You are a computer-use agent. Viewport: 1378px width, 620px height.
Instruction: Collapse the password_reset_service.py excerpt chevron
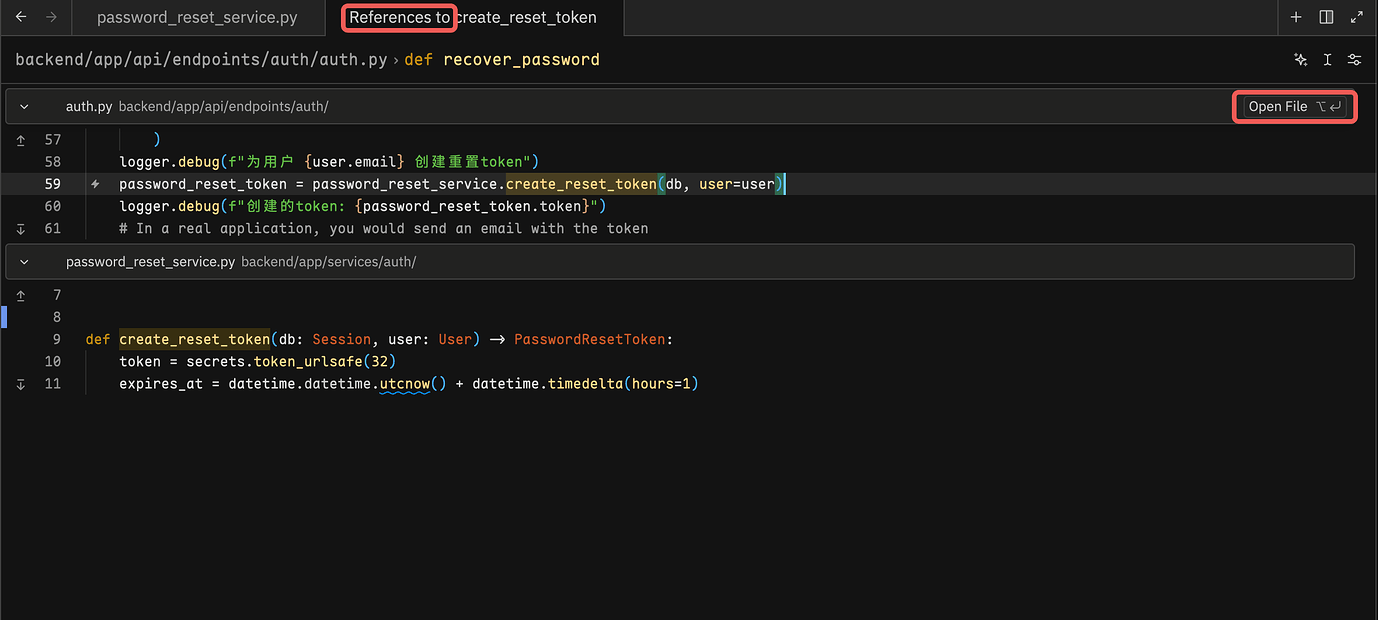[24, 262]
